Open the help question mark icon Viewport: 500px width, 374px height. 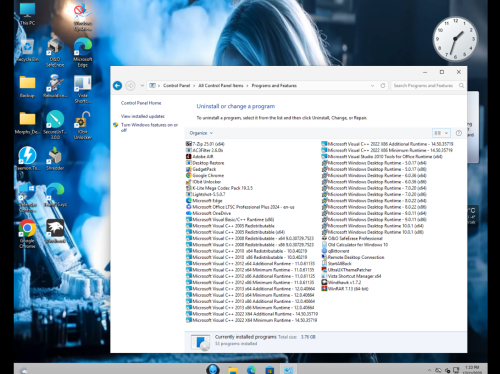(459, 133)
